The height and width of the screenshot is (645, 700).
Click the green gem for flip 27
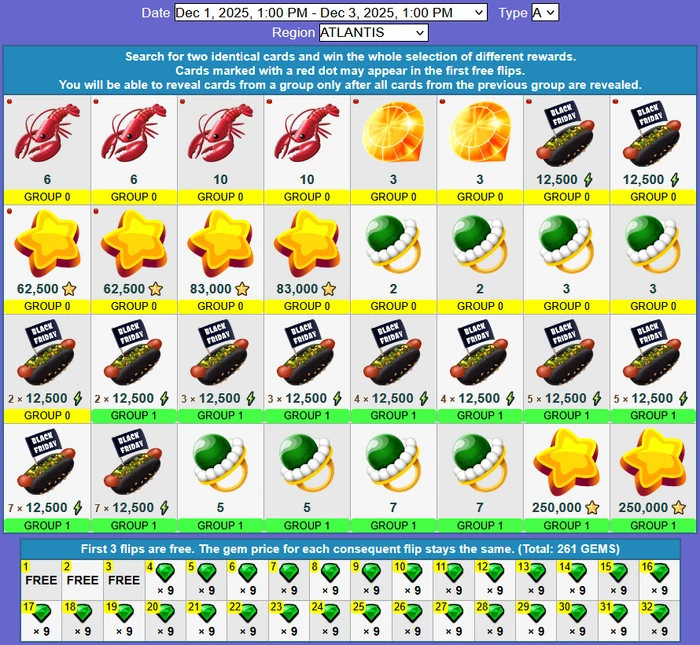pyautogui.click(x=454, y=613)
